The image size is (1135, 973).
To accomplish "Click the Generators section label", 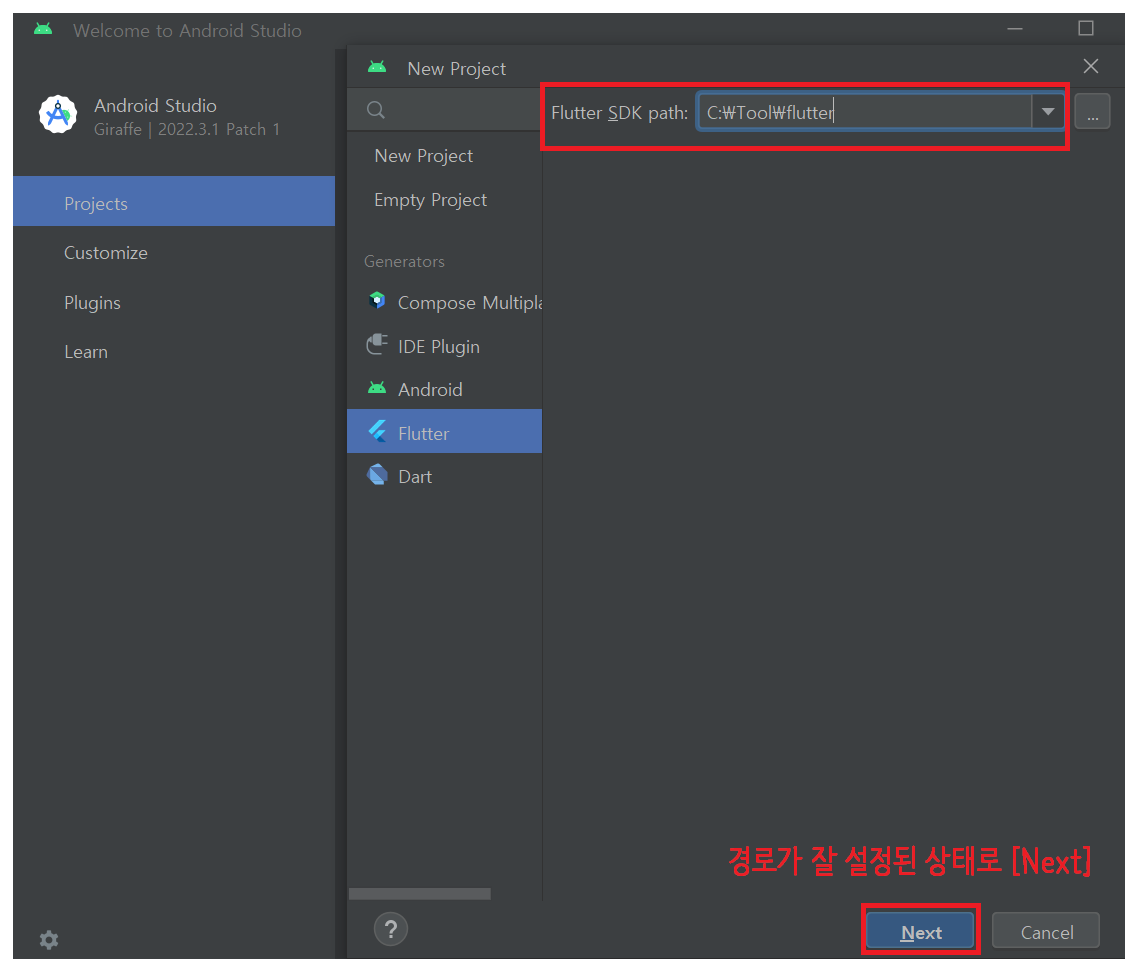I will click(404, 261).
